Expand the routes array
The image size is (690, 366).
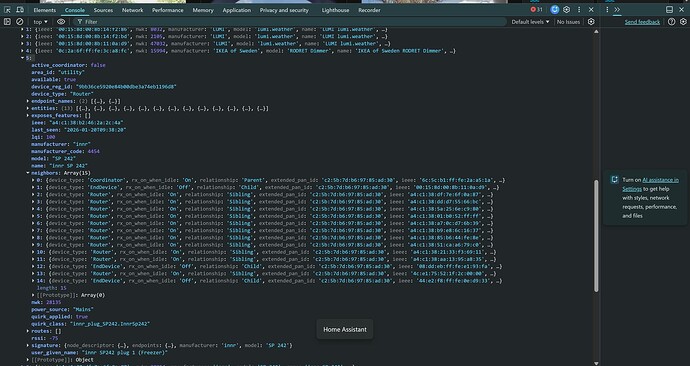(28, 331)
